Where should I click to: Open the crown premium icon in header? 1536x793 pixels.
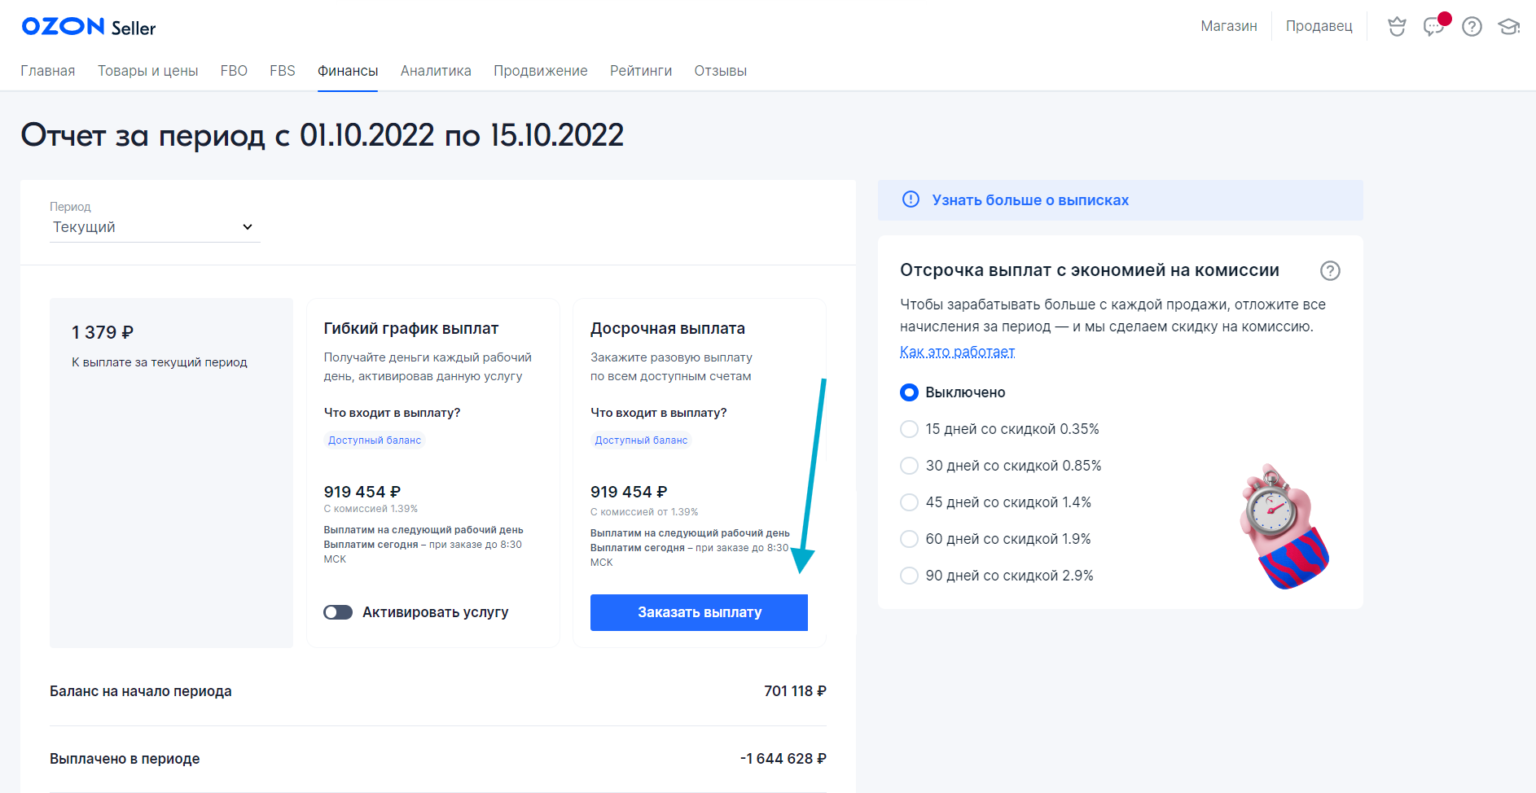coord(1397,27)
